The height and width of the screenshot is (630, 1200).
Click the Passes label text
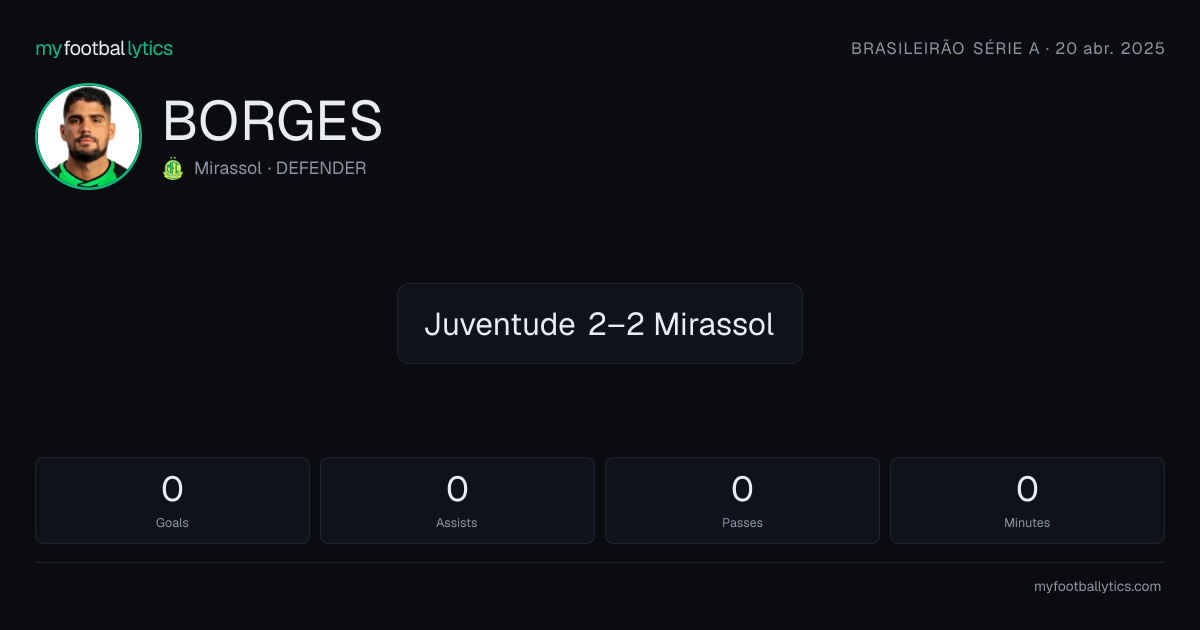742,522
